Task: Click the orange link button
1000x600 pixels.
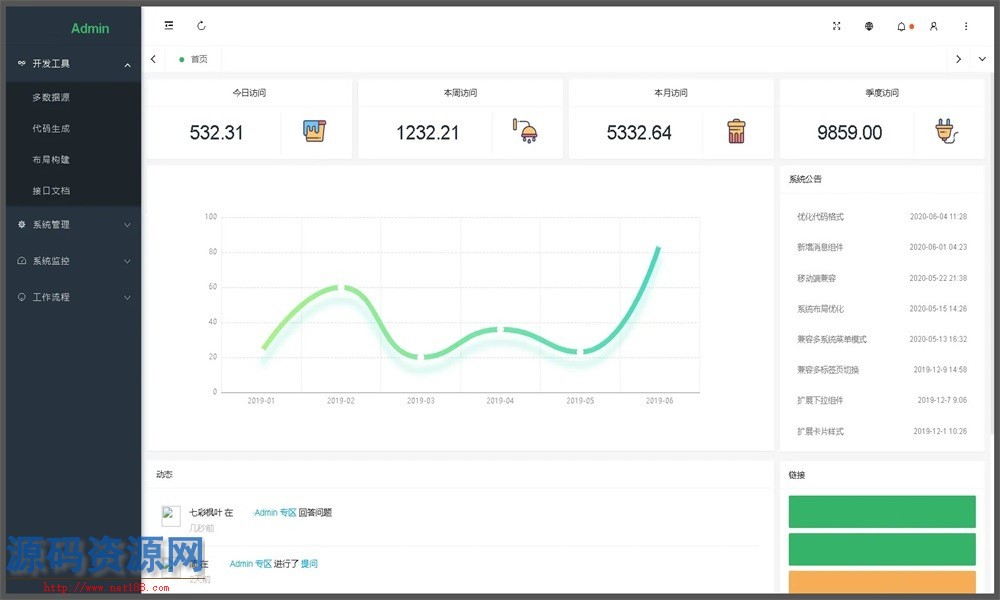Action: [882, 582]
